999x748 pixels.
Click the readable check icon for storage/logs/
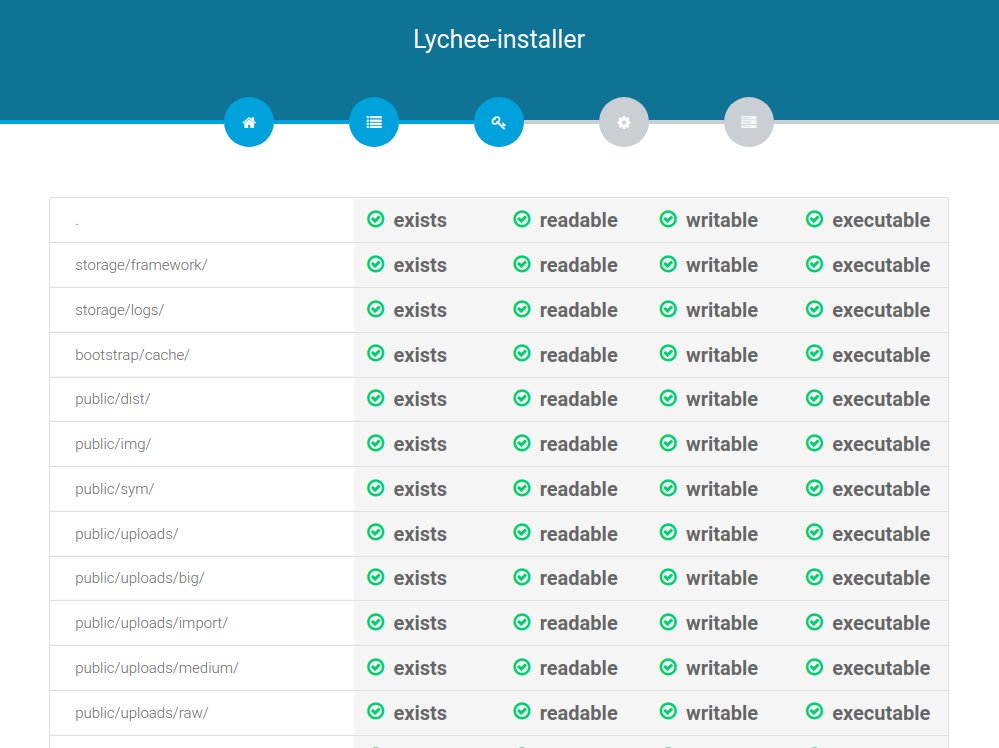521,310
